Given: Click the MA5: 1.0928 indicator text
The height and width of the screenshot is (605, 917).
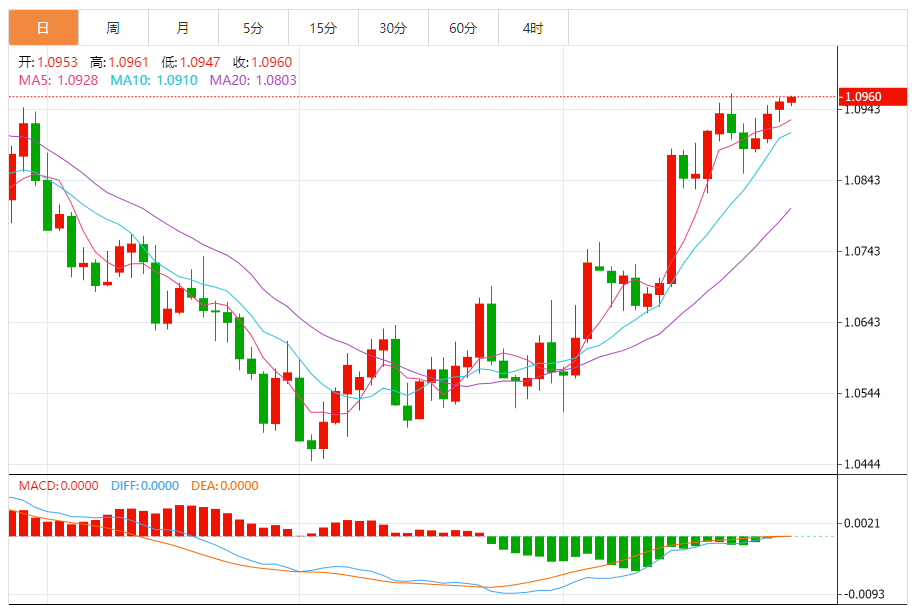Looking at the screenshot, I should tap(58, 80).
